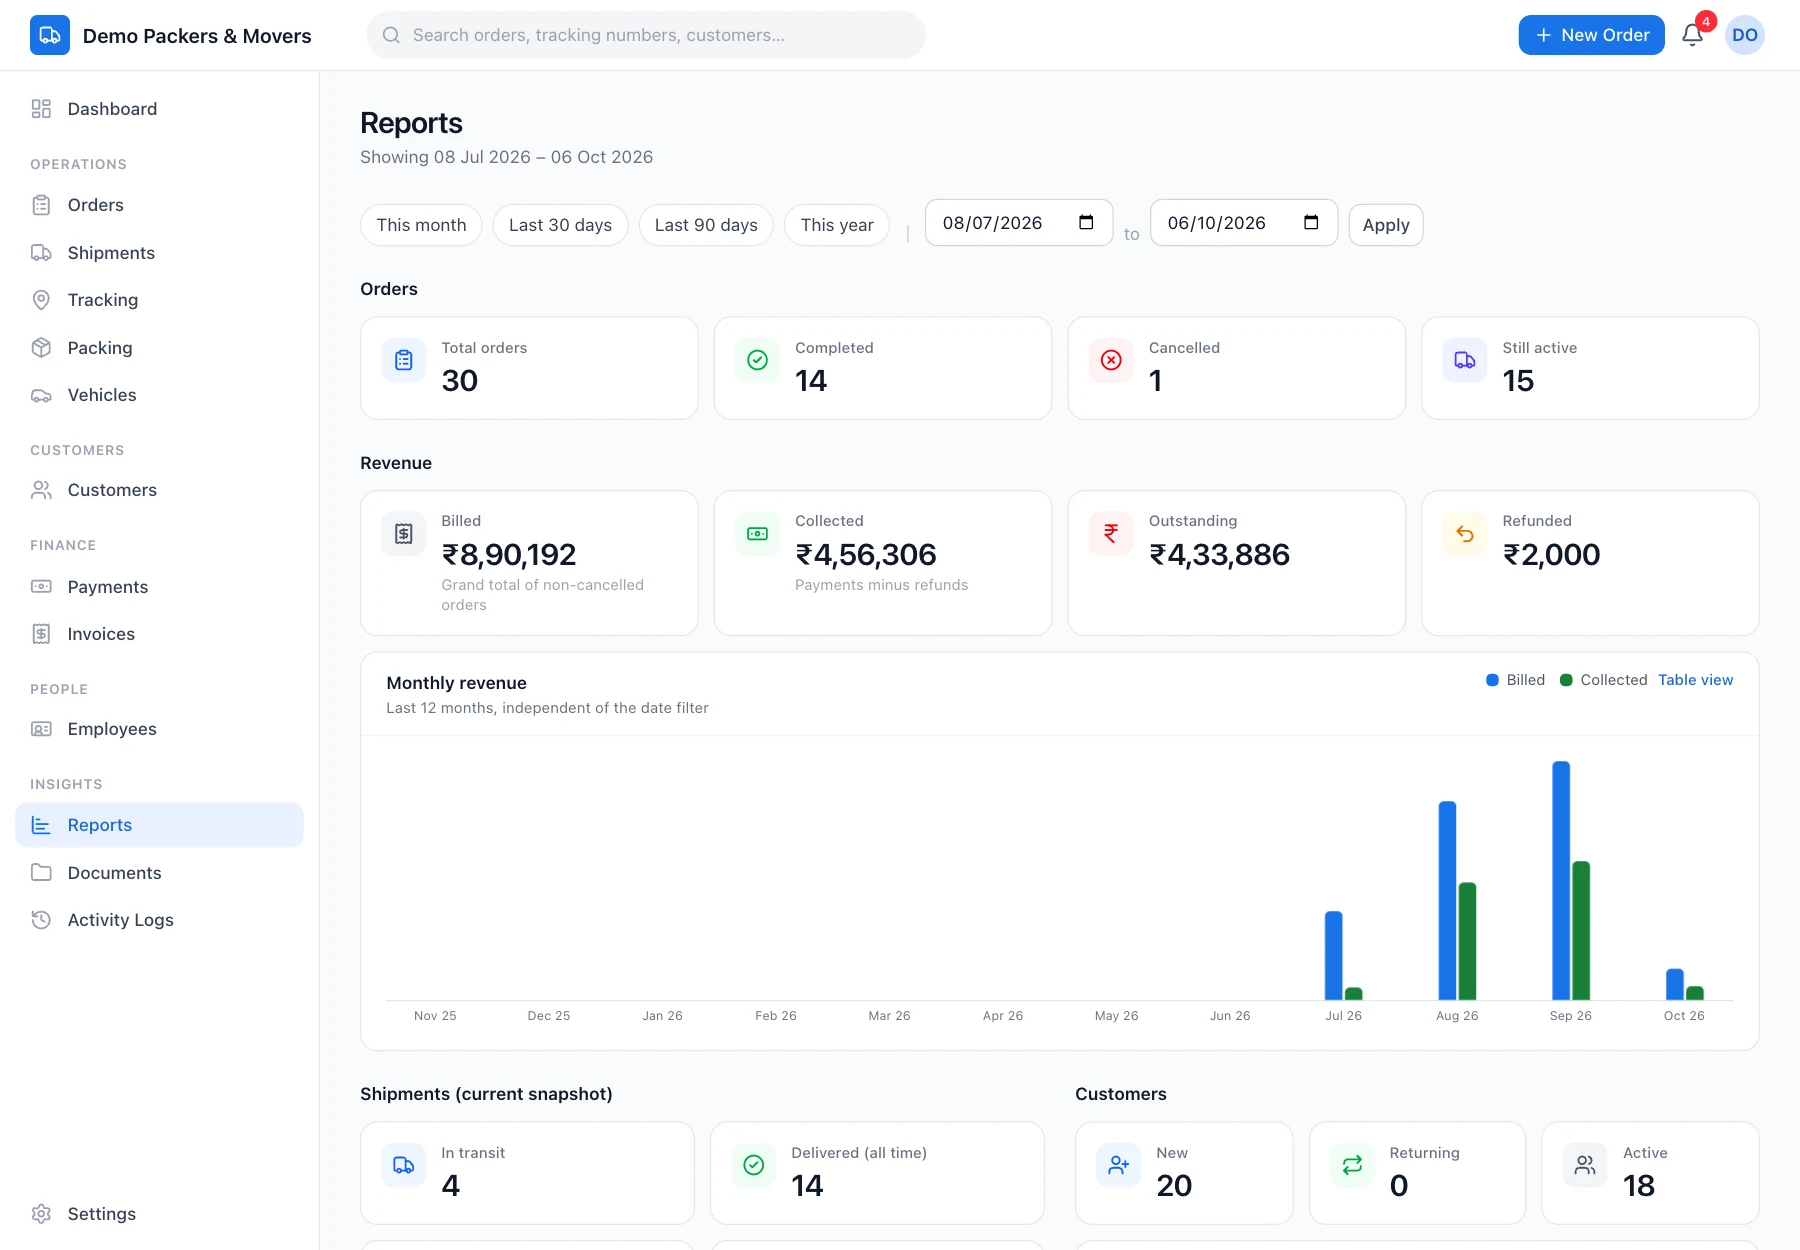Screen dimensions: 1800x1250
Task: Switch the chart to Table view
Action: pos(1695,680)
